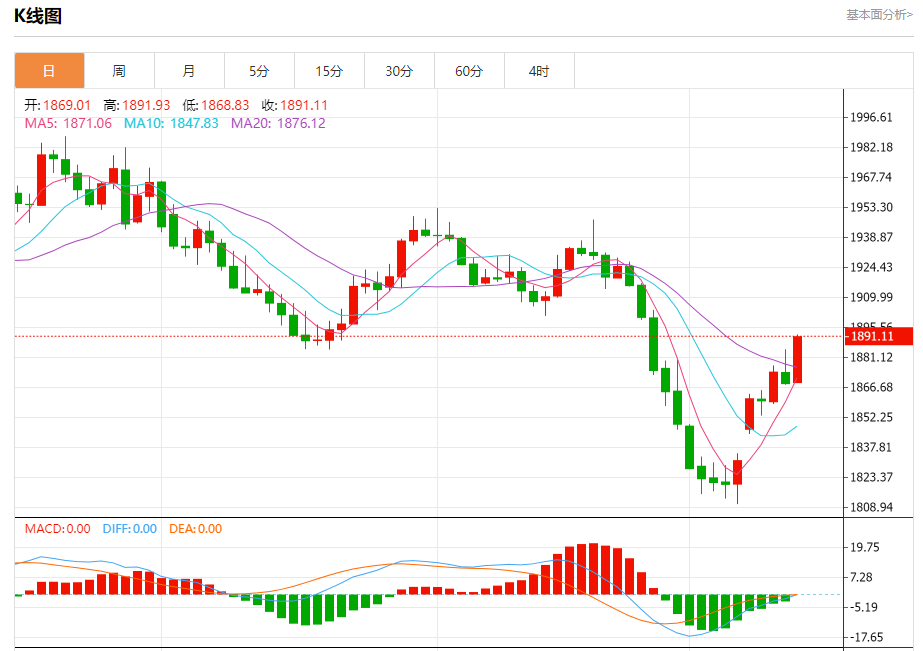This screenshot has width=923, height=651.
Task: Click the 1808.94 price axis label
Action: coord(871,507)
